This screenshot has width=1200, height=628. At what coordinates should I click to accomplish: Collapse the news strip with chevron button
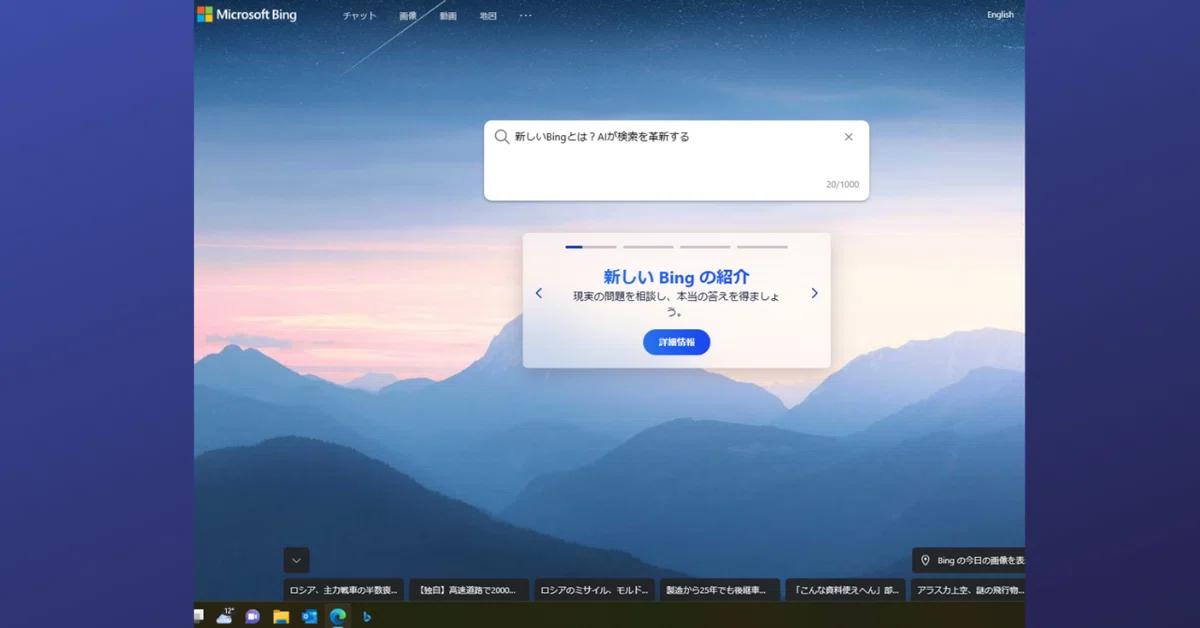[x=296, y=560]
